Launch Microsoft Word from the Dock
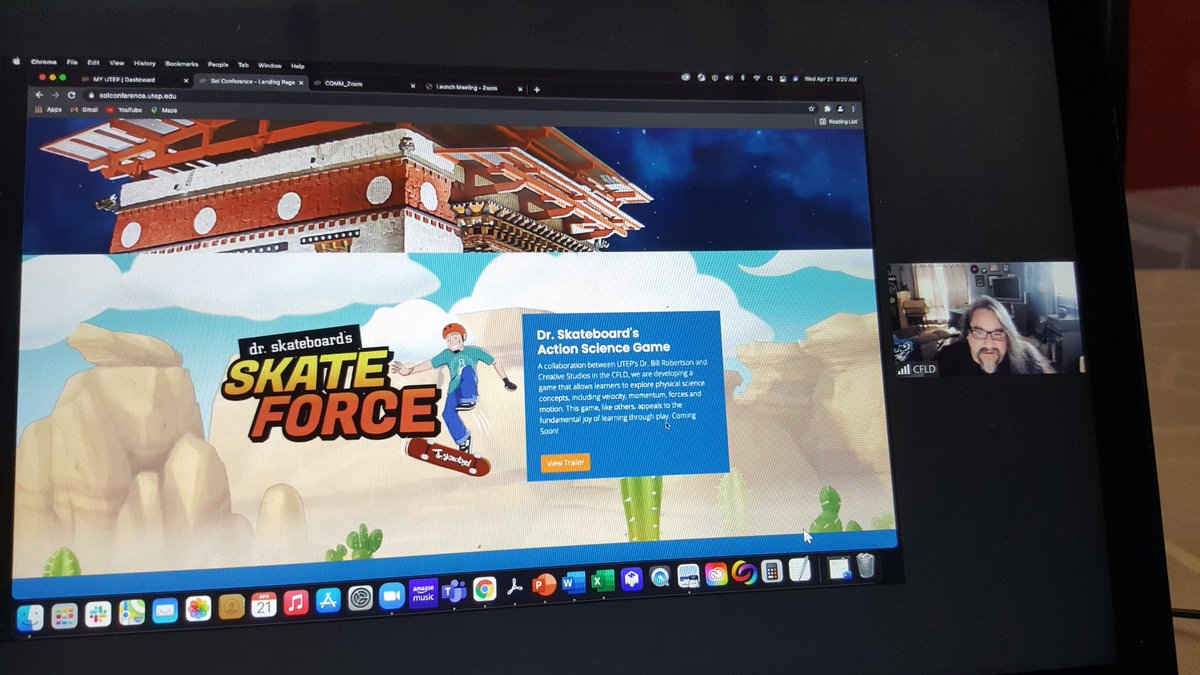This screenshot has width=1200, height=675. tap(574, 583)
